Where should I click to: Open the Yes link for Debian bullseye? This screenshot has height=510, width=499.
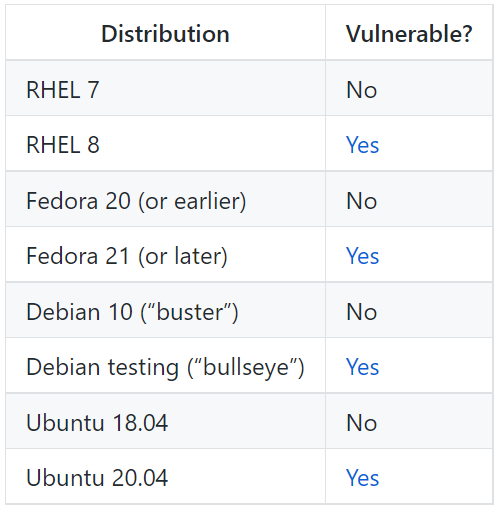coord(362,367)
